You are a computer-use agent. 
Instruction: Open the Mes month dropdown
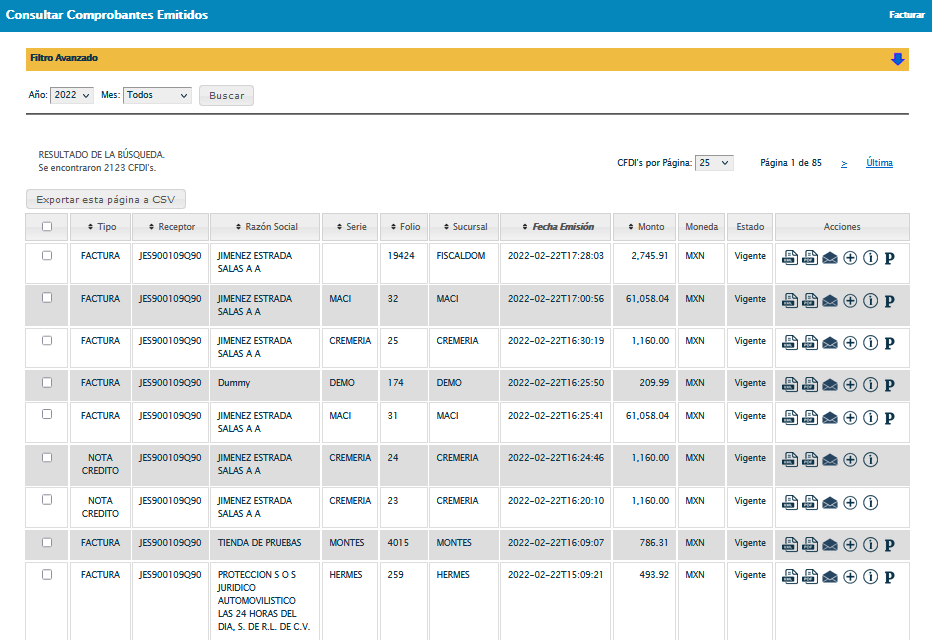click(x=157, y=95)
